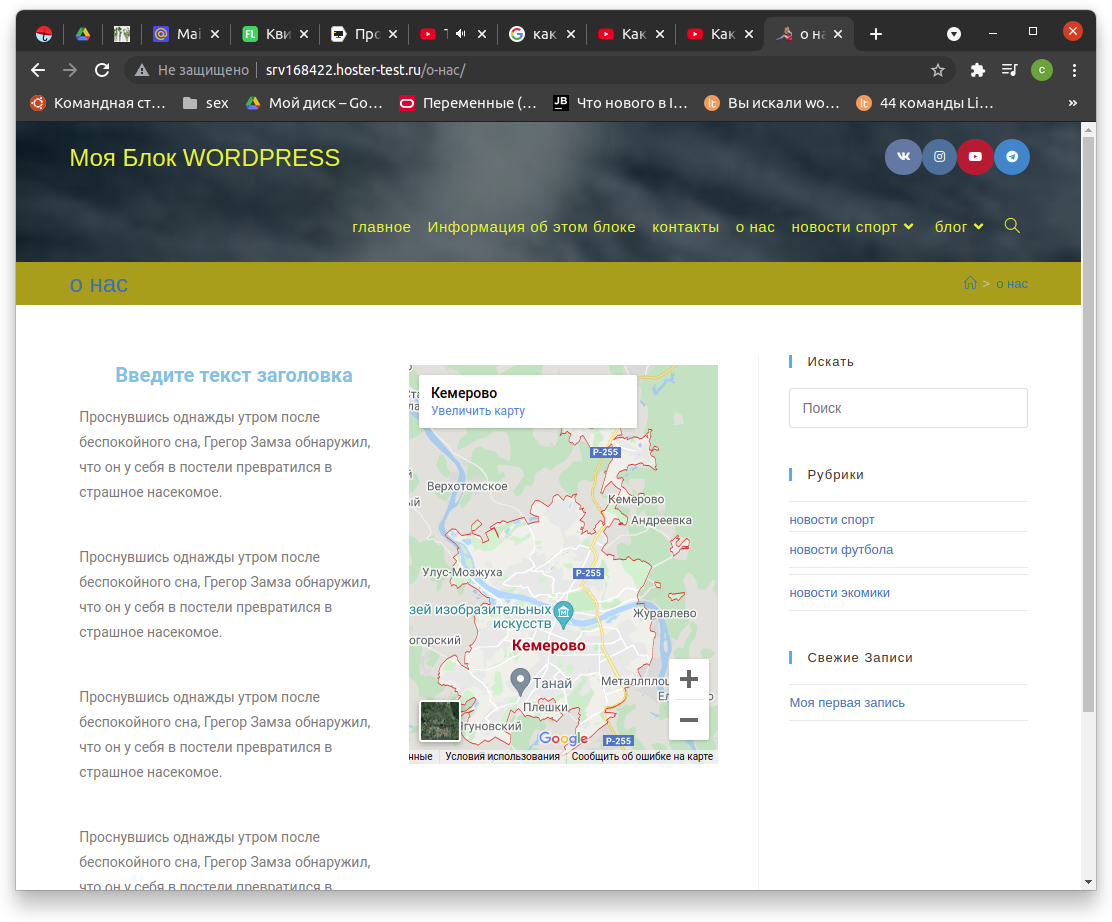Switch map to satellite view thumbnail
Screen dimensions: 1112x922
[x=440, y=721]
